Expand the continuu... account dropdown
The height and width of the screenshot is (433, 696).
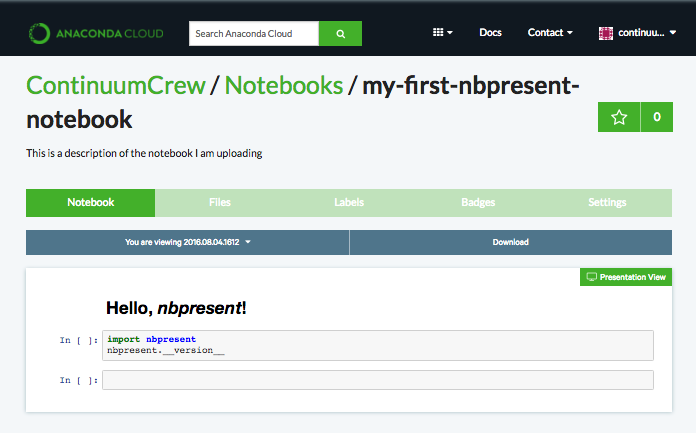tap(647, 32)
